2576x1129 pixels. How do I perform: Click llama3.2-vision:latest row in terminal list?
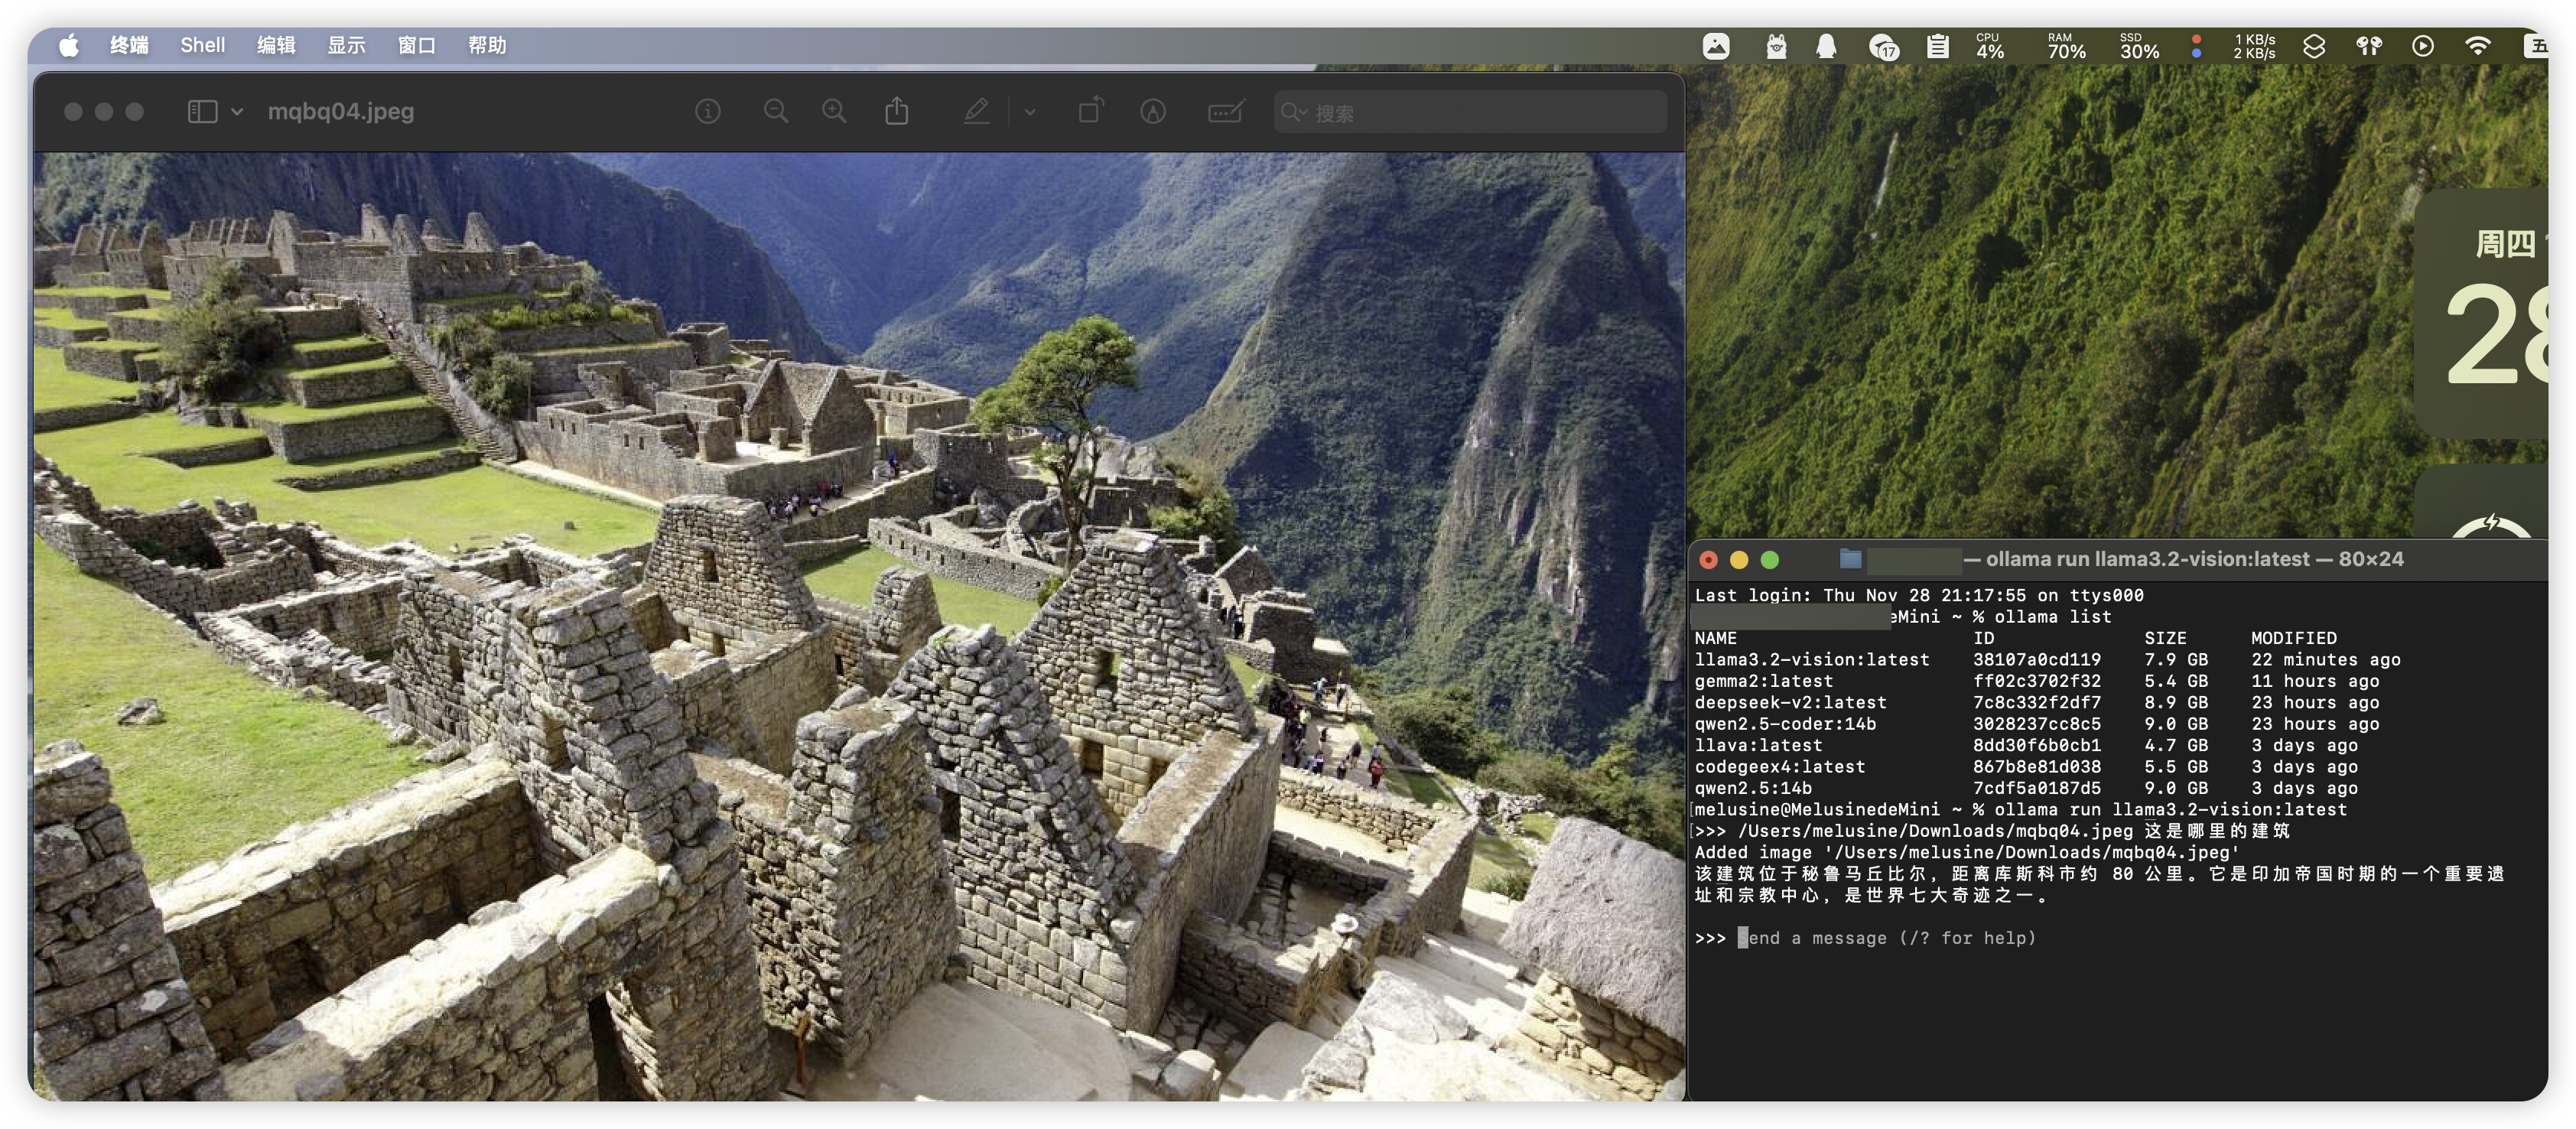click(2047, 660)
